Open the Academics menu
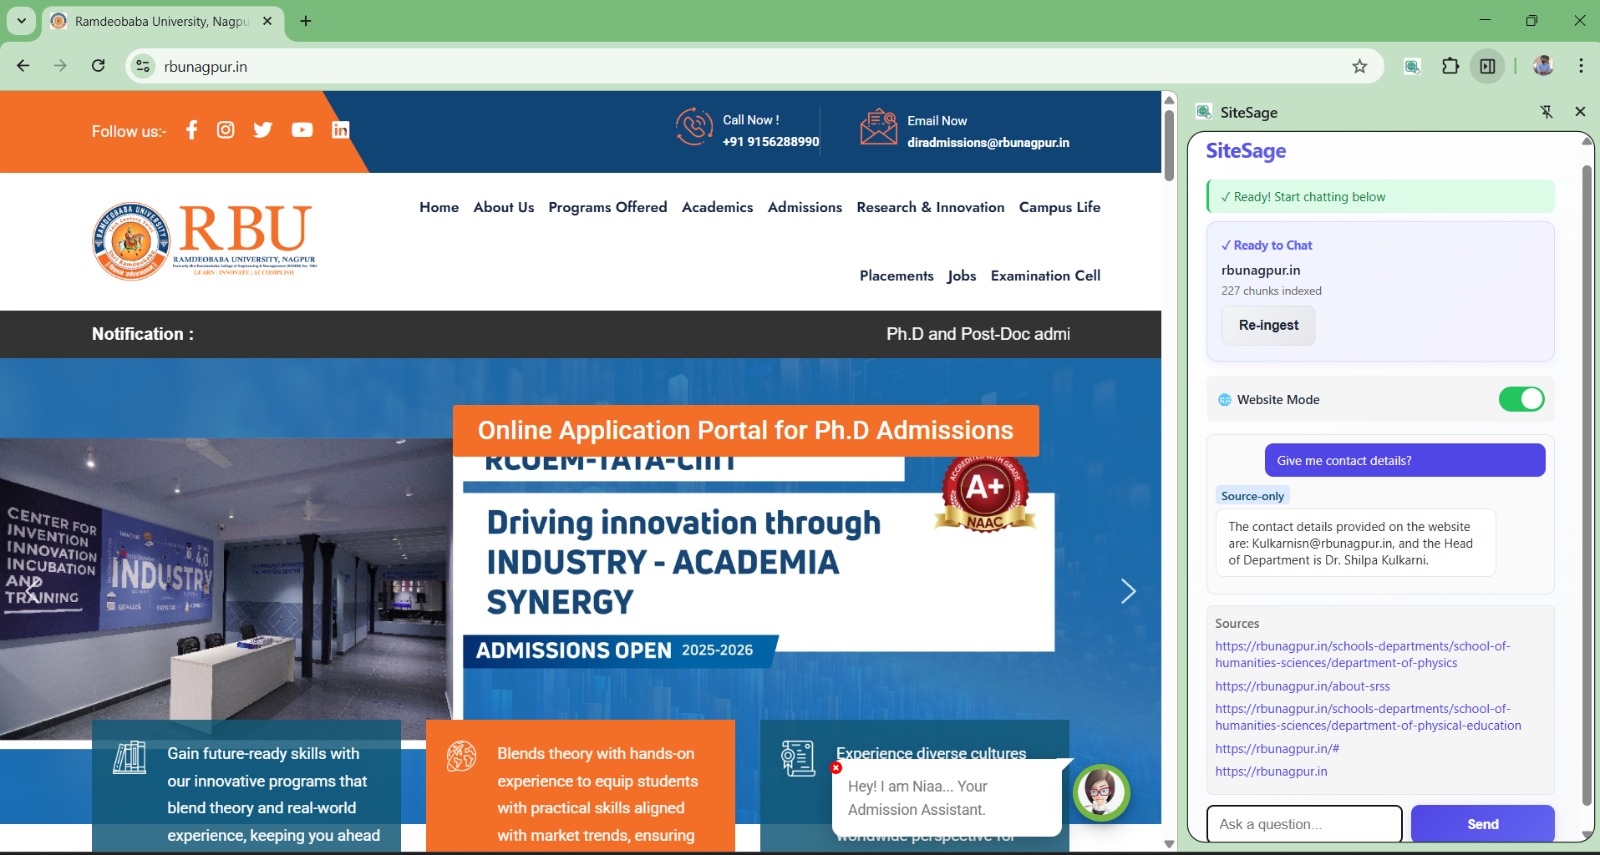1600x855 pixels. coord(717,207)
